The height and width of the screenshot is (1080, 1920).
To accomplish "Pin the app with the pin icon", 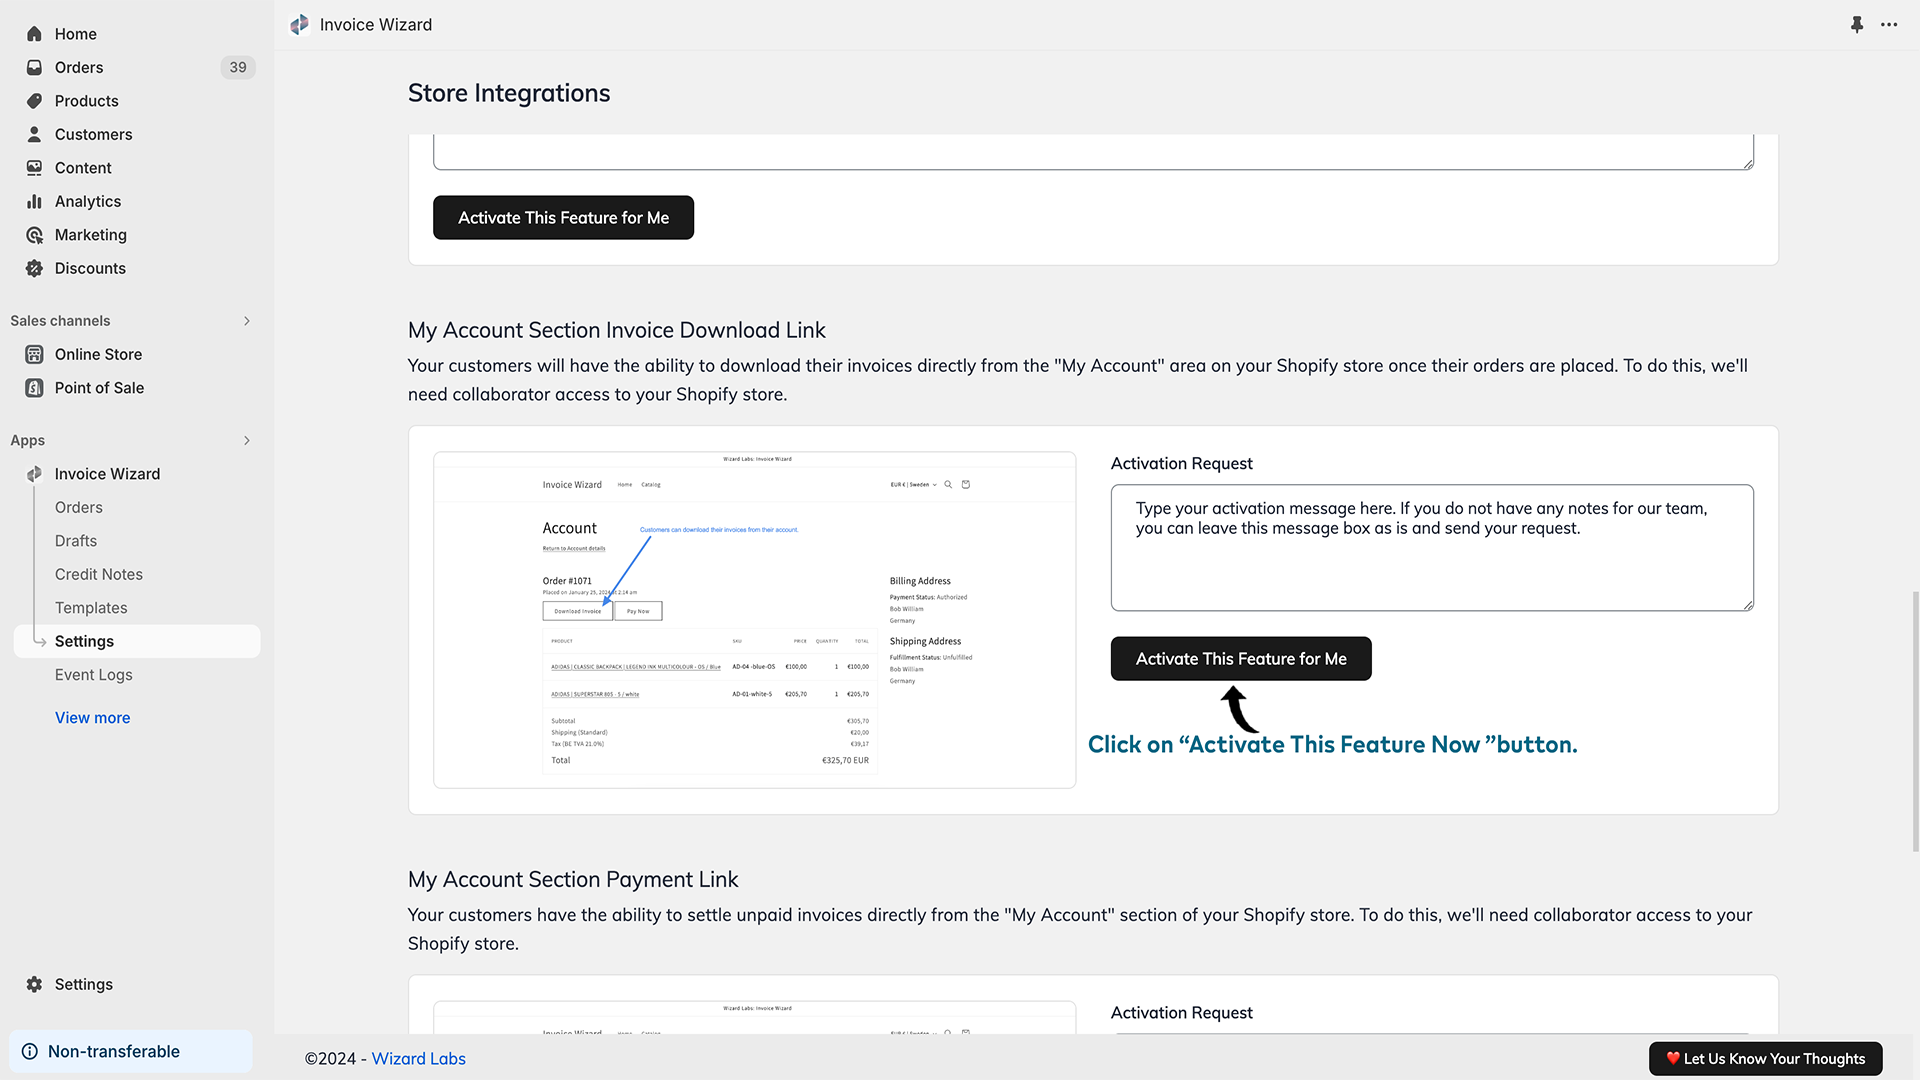I will coord(1857,25).
